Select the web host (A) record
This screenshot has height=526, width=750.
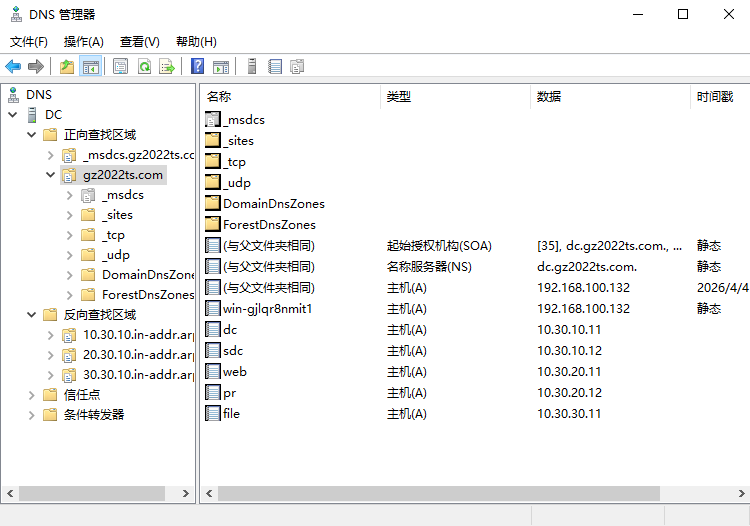click(x=235, y=372)
